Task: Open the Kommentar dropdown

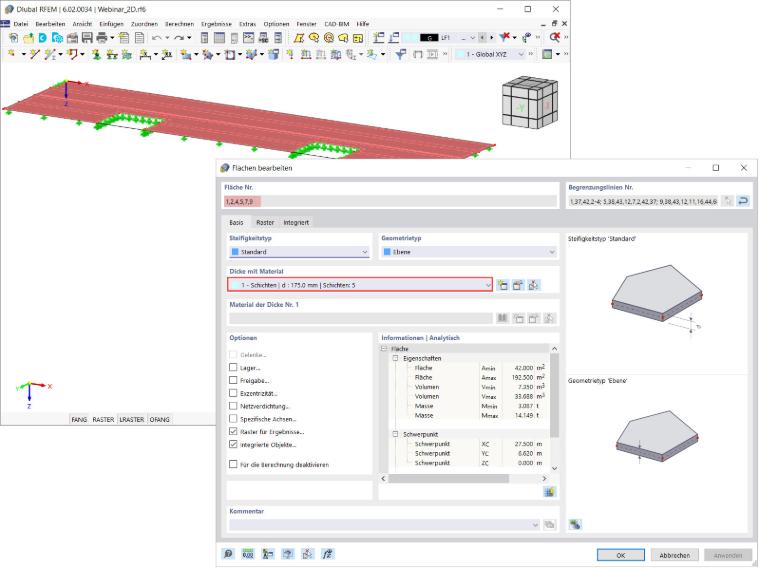Action: pos(535,524)
